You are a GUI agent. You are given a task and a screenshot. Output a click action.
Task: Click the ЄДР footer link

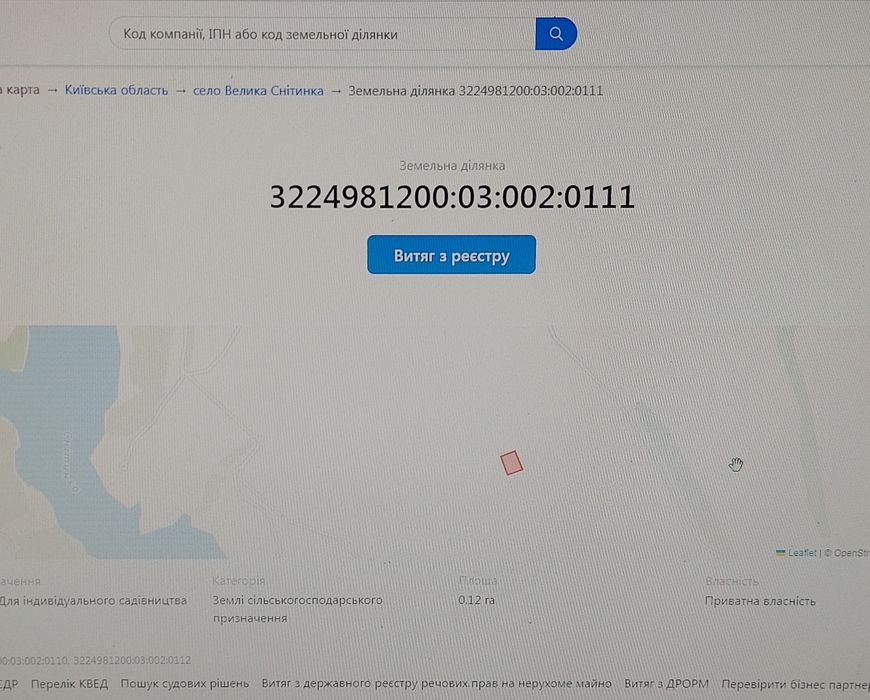[x=9, y=684]
